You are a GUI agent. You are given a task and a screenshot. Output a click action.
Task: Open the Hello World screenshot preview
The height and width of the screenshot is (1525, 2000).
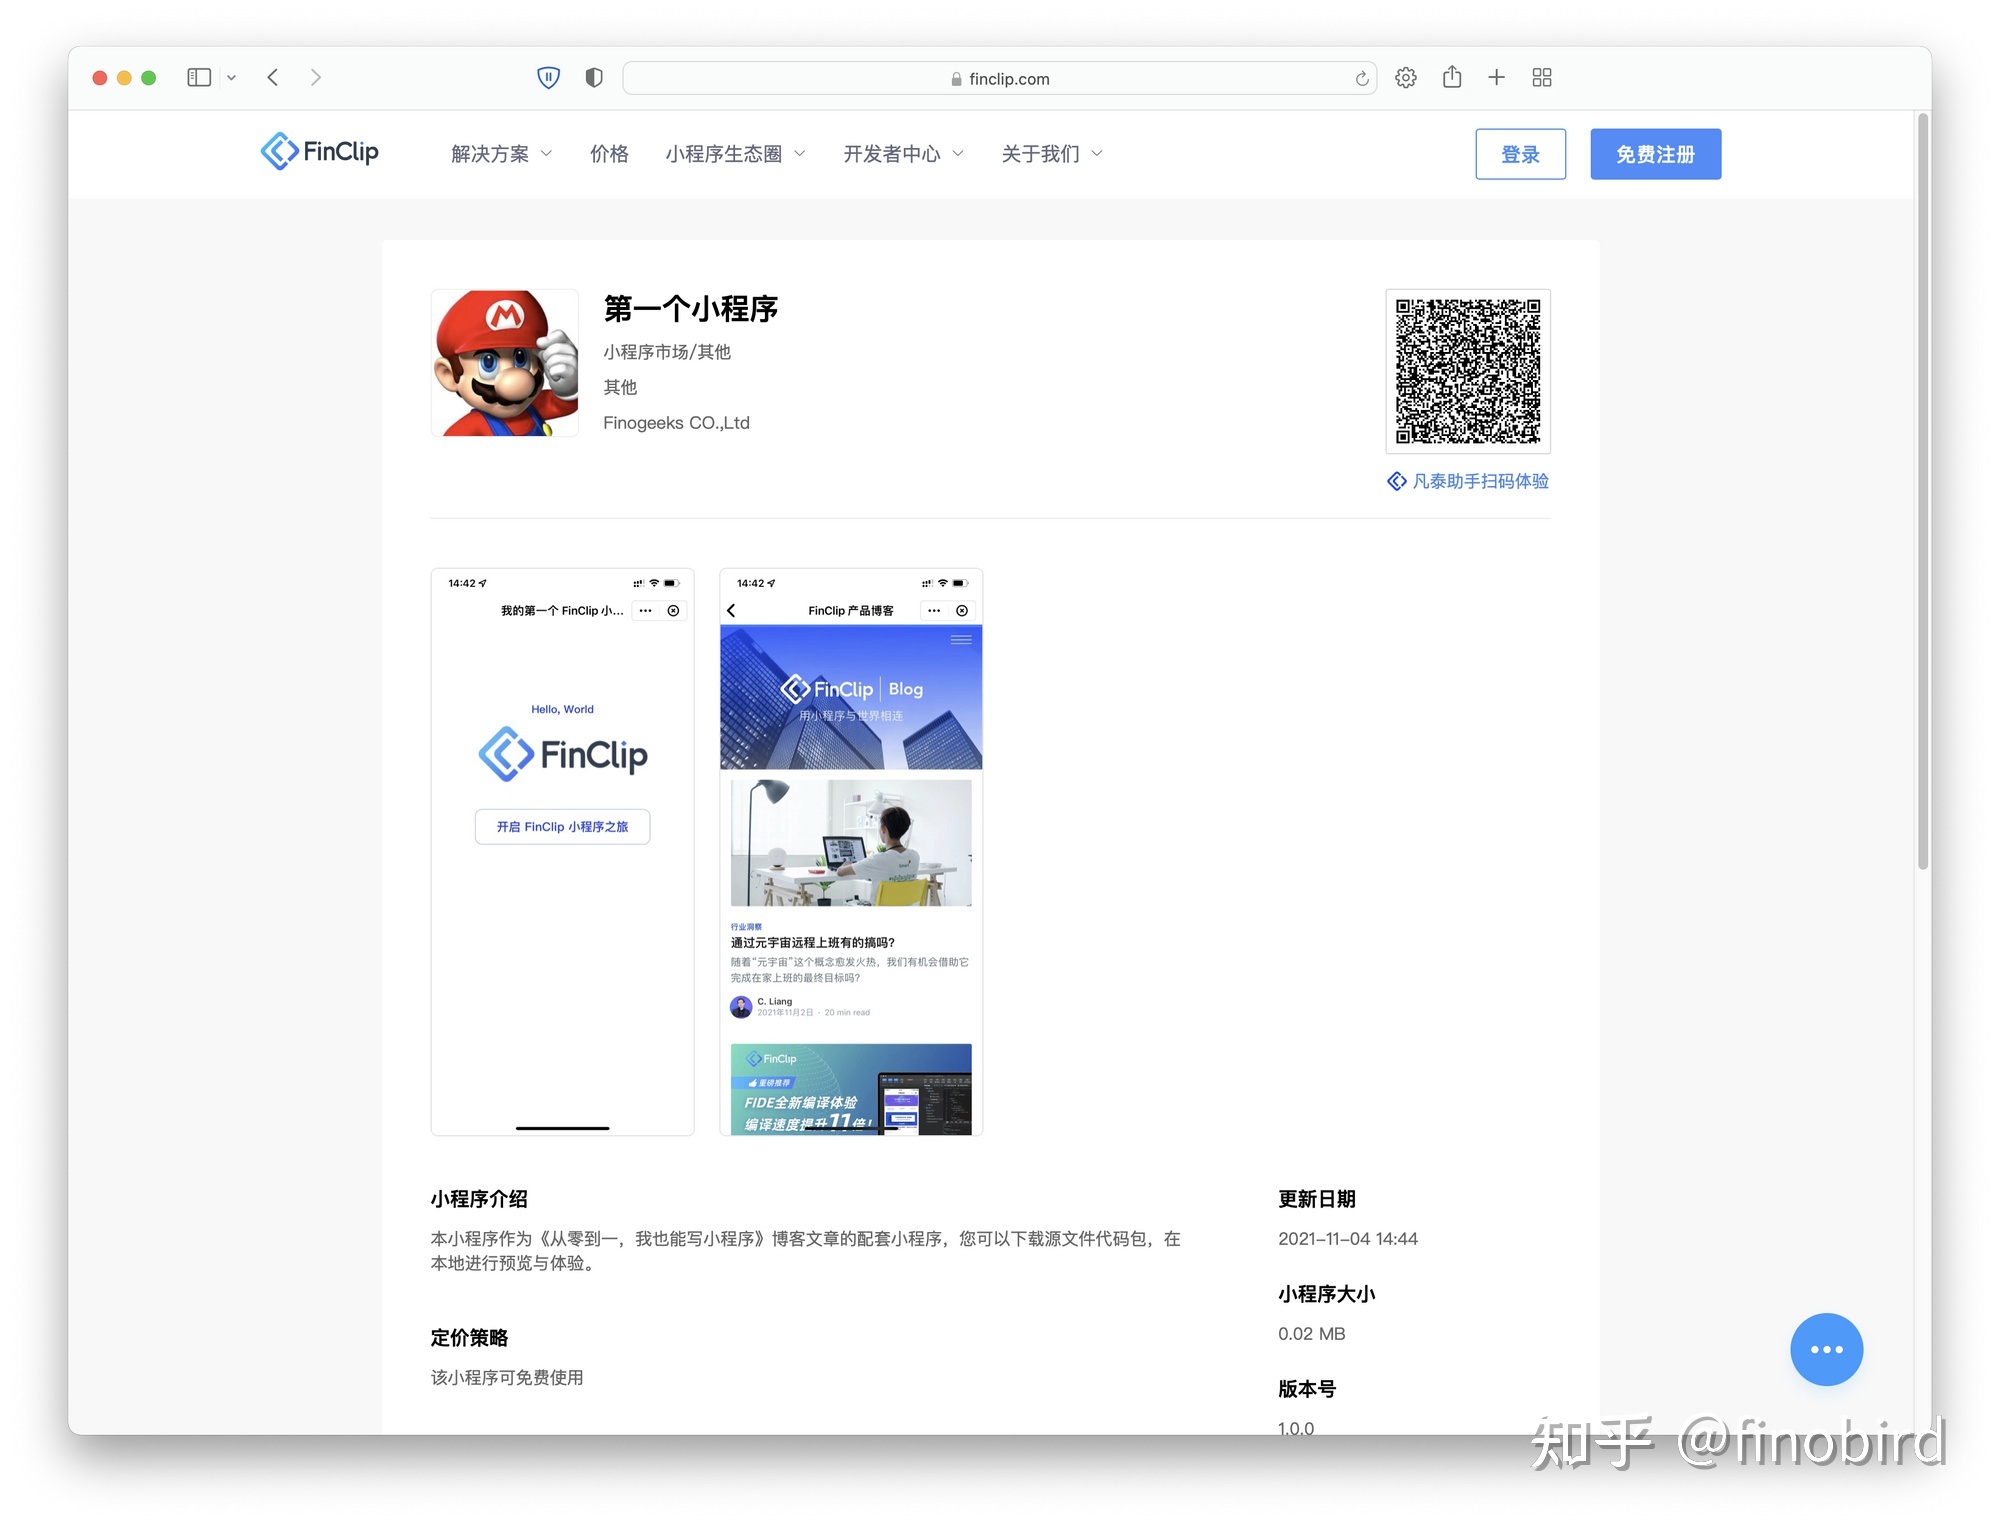click(x=562, y=852)
